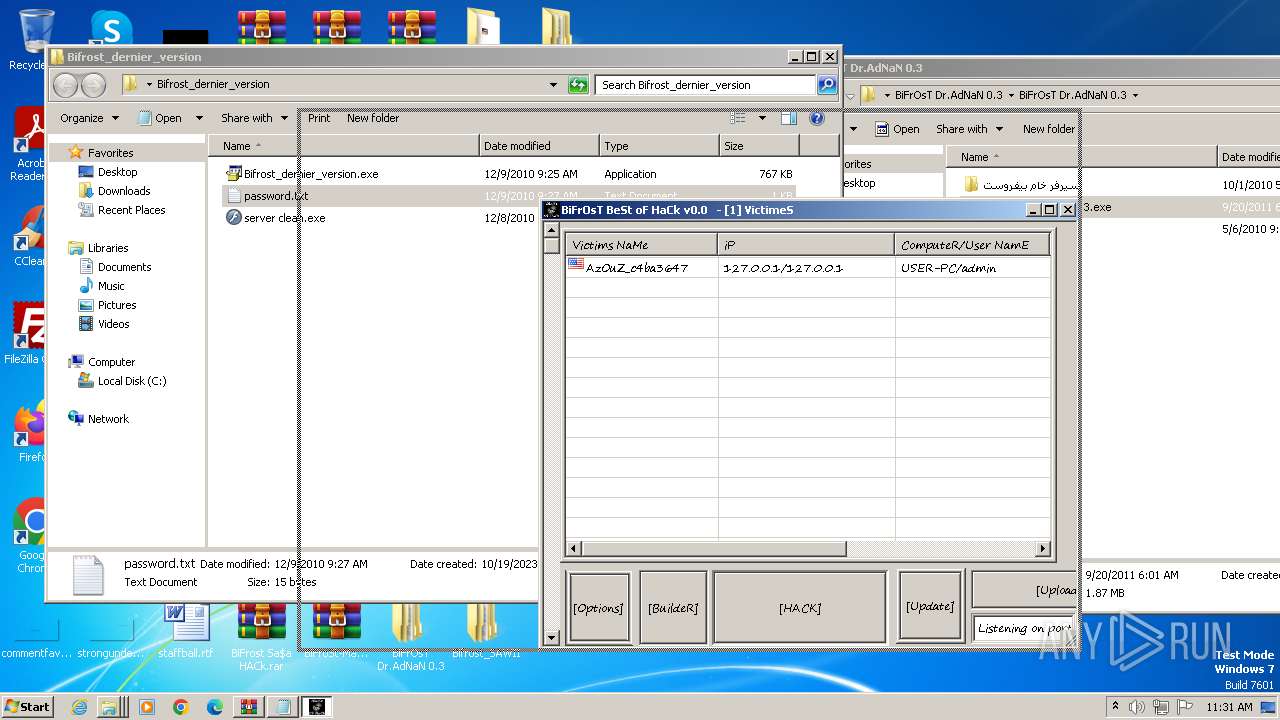This screenshot has height=720, width=1280.
Task: Click the [Update] button in Bifrost
Action: (930, 607)
